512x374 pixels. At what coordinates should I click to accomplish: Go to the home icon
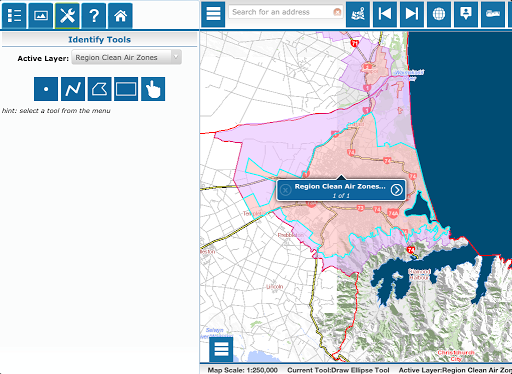(x=120, y=15)
